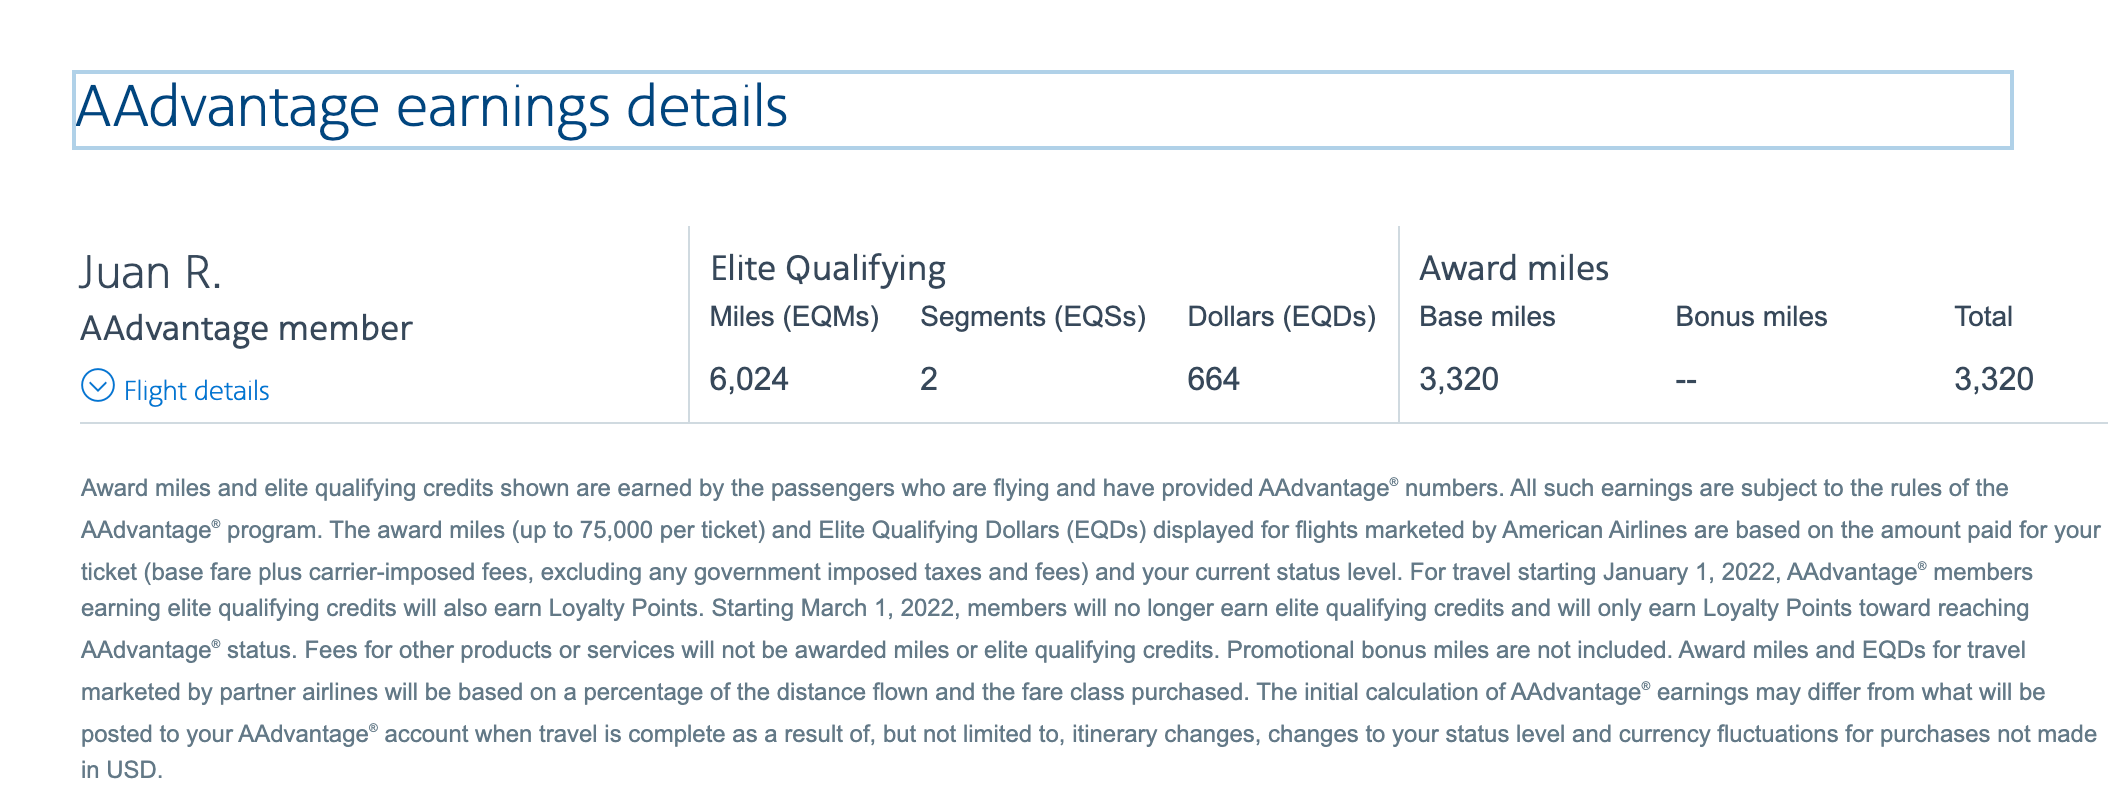Image resolution: width=2114 pixels, height=804 pixels.
Task: Click the Total award miles value
Action: (1993, 379)
